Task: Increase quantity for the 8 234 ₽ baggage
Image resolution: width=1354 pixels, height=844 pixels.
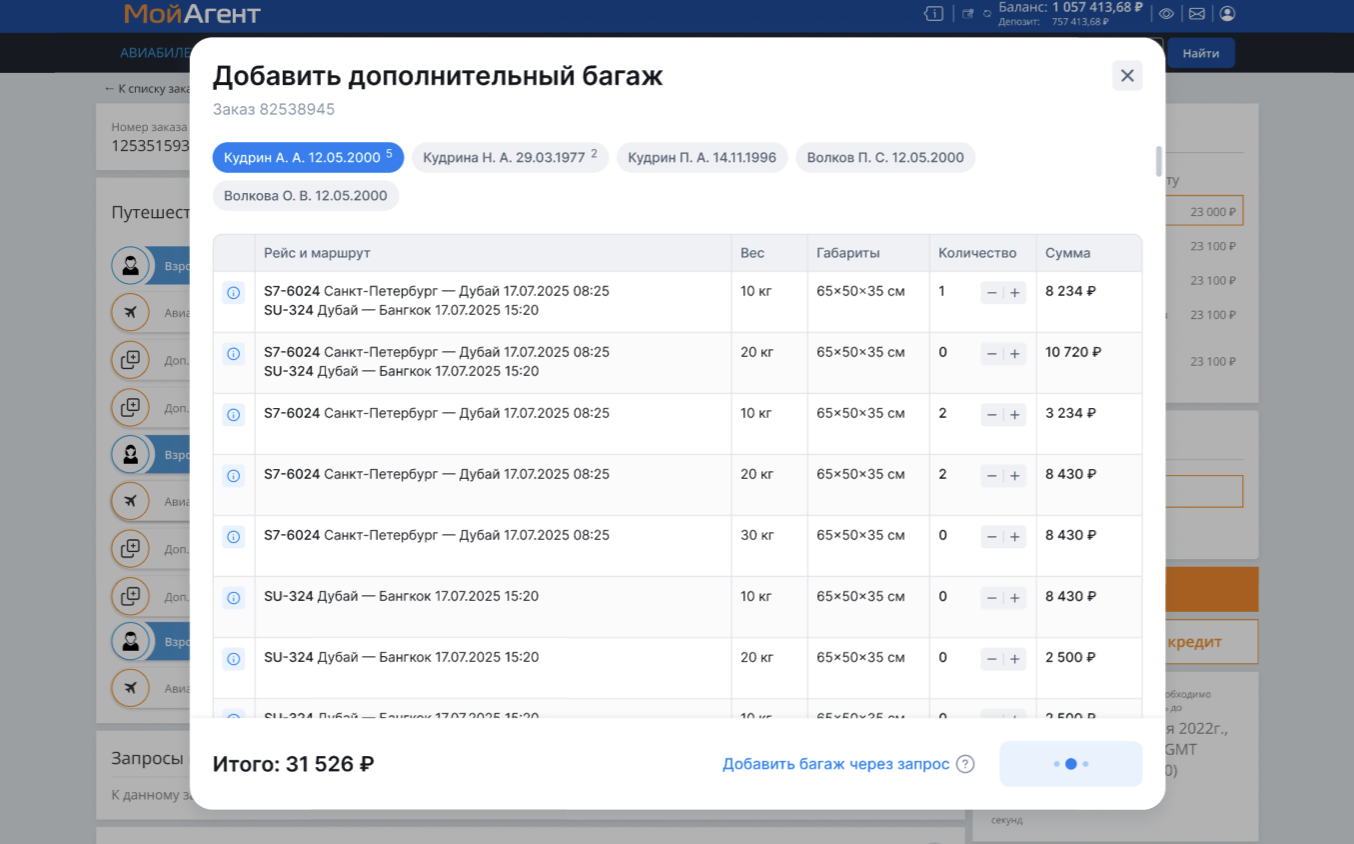Action: (1015, 293)
